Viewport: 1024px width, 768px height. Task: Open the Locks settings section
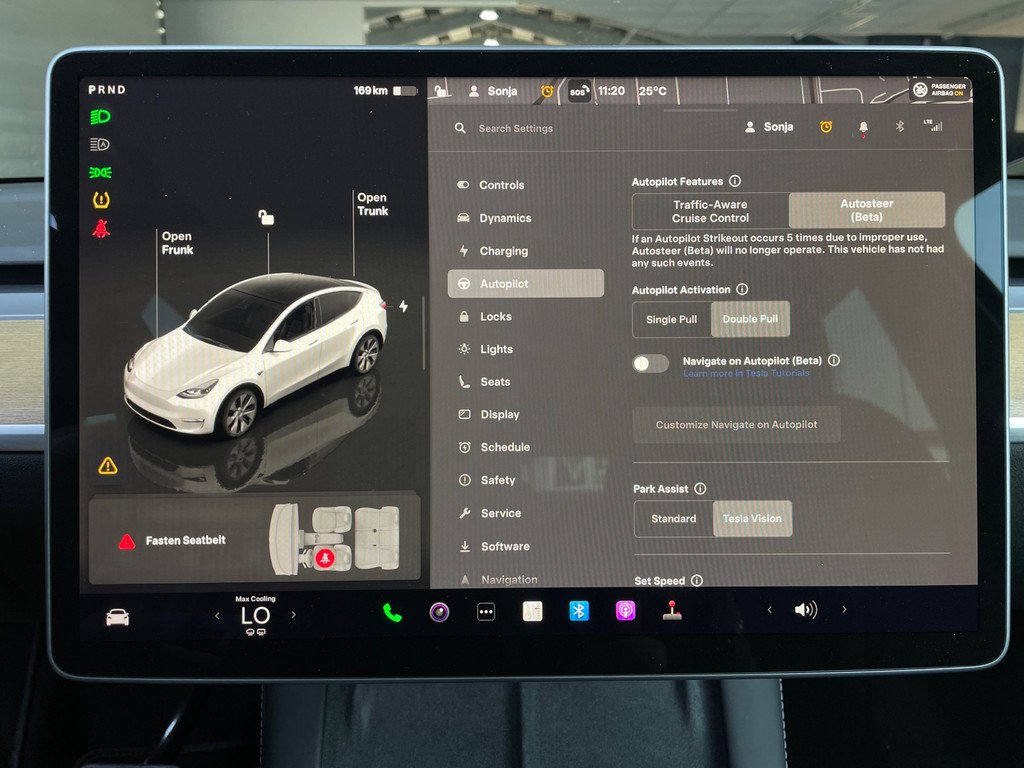pos(525,316)
